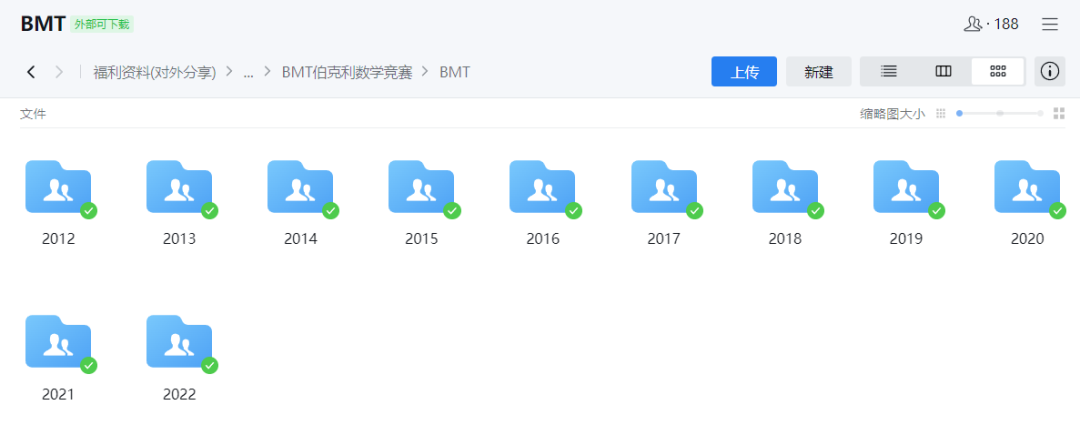Go back with the left arrow
This screenshot has height=425, width=1080.
point(30,72)
